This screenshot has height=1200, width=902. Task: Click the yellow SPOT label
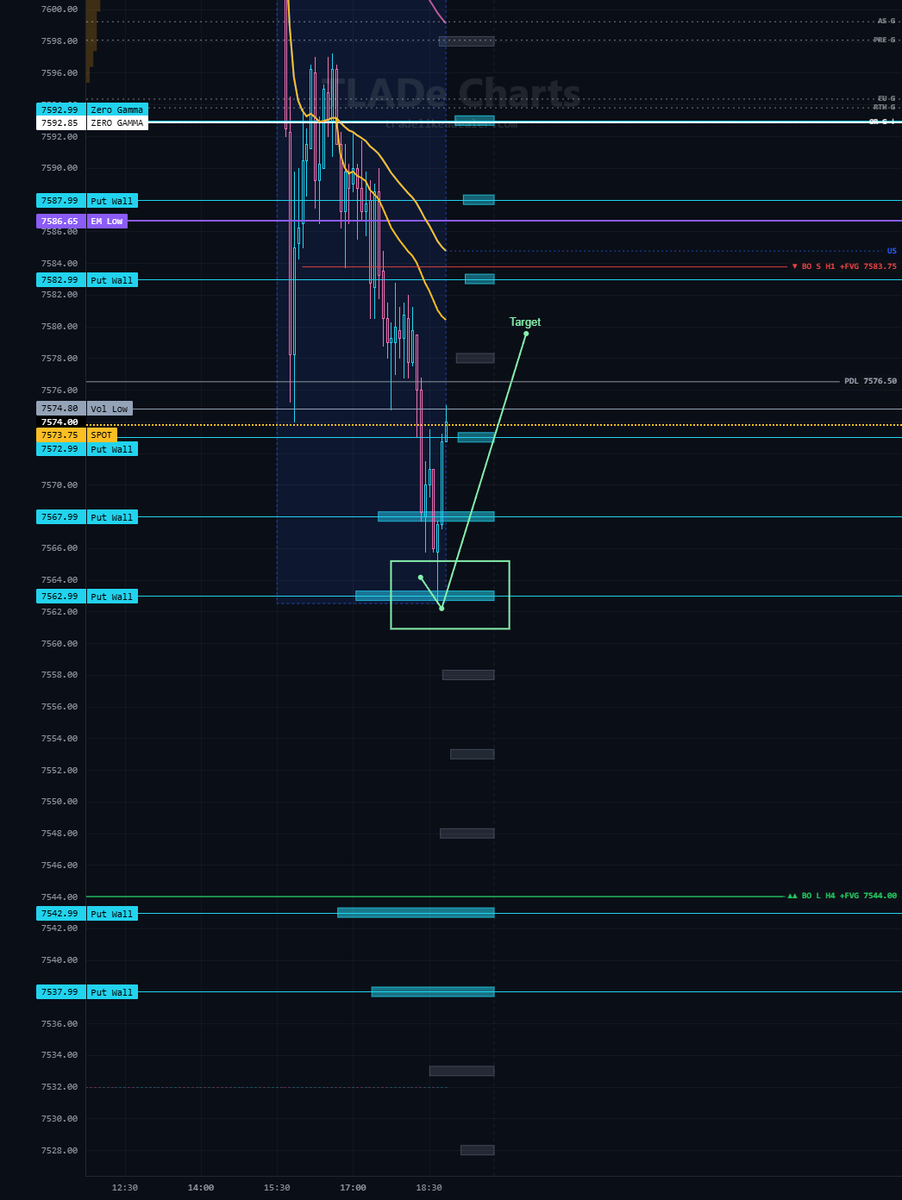(102, 435)
